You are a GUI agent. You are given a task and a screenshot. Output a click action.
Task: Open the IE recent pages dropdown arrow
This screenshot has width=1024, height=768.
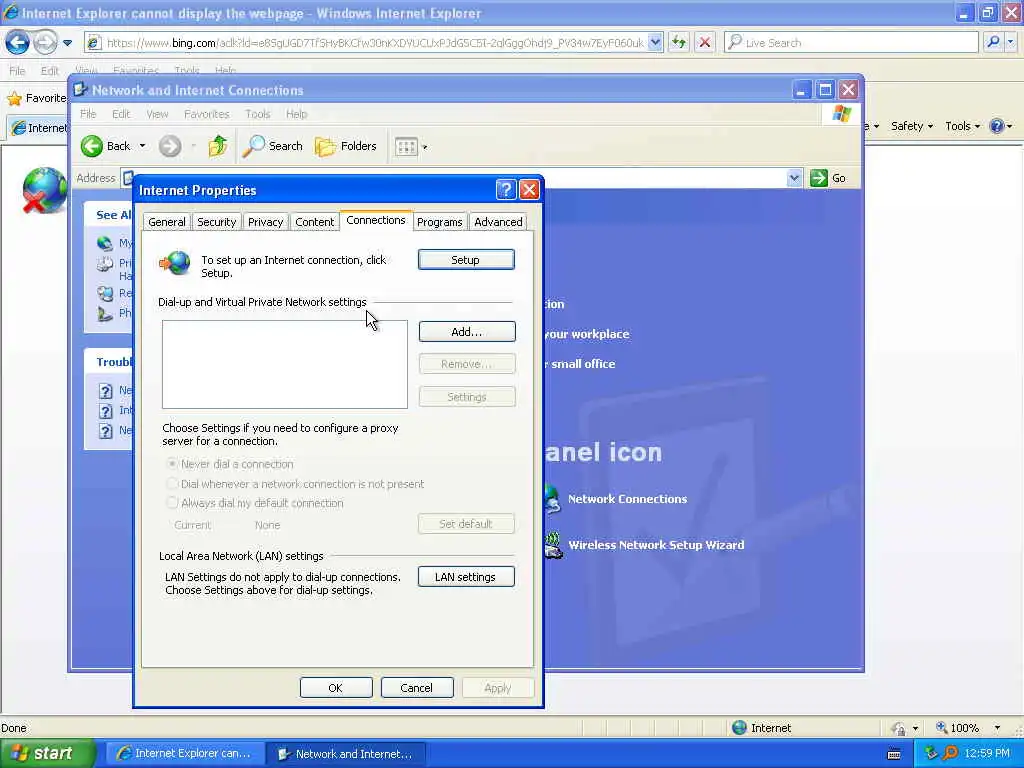tap(67, 43)
